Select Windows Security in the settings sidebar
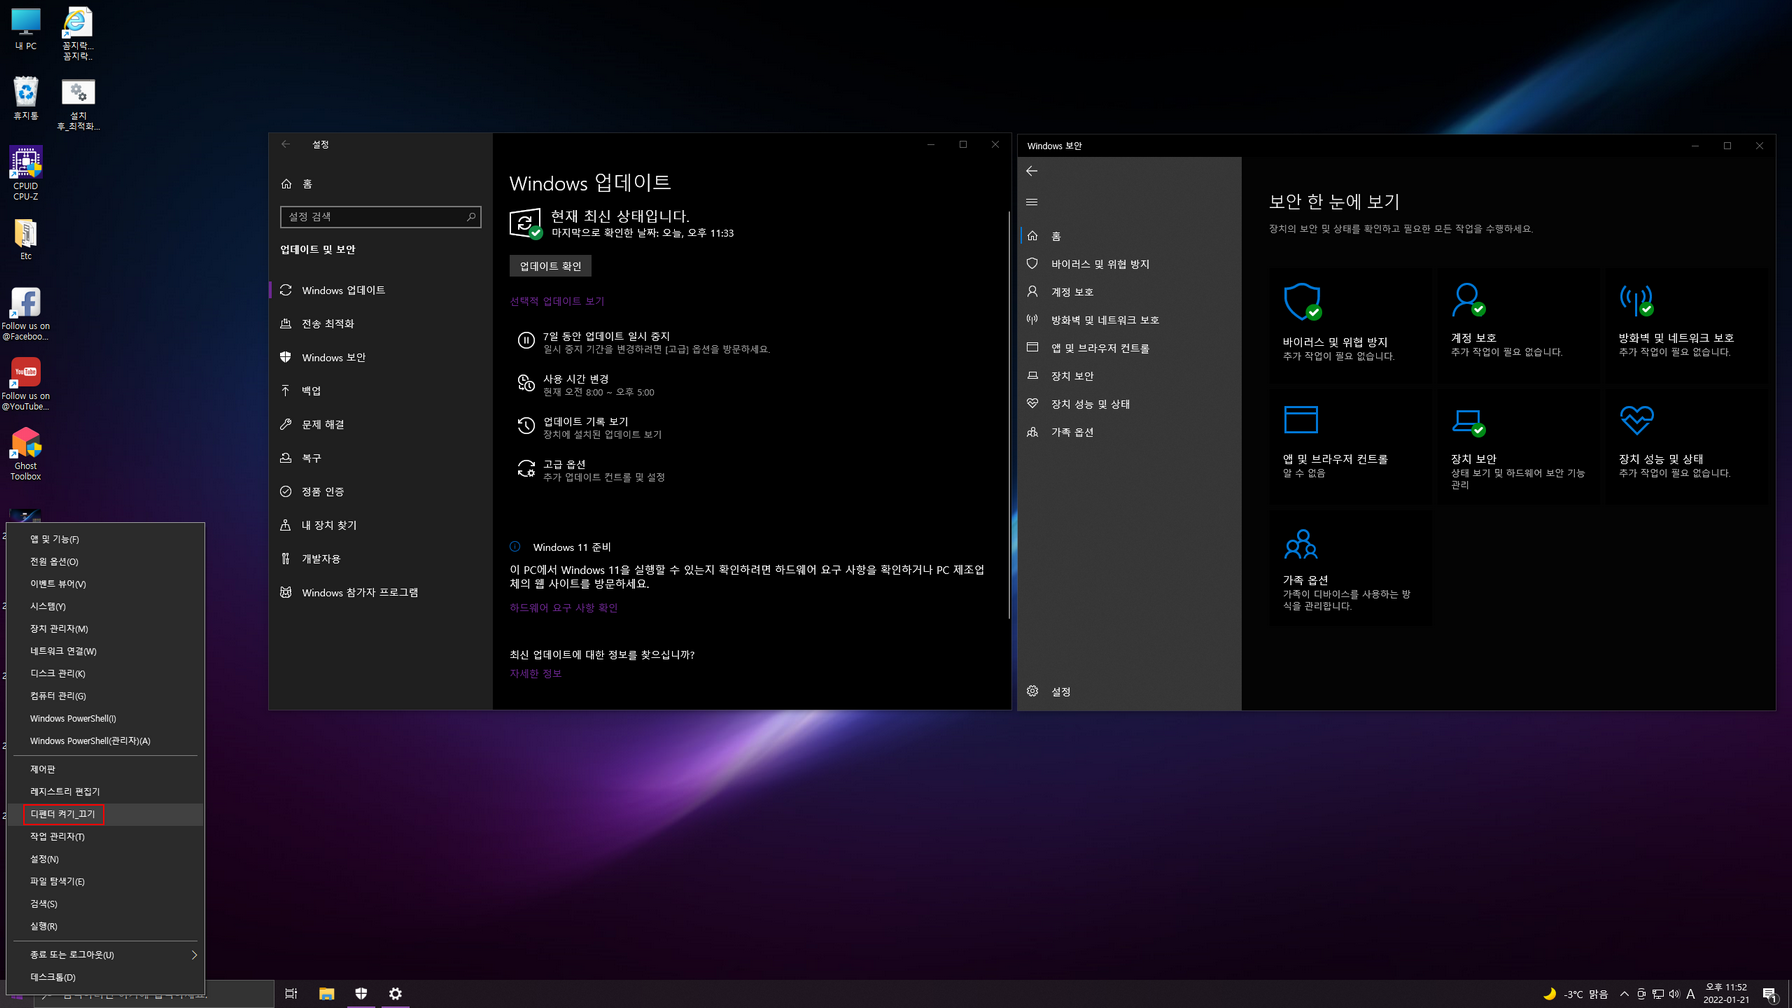 [x=381, y=357]
